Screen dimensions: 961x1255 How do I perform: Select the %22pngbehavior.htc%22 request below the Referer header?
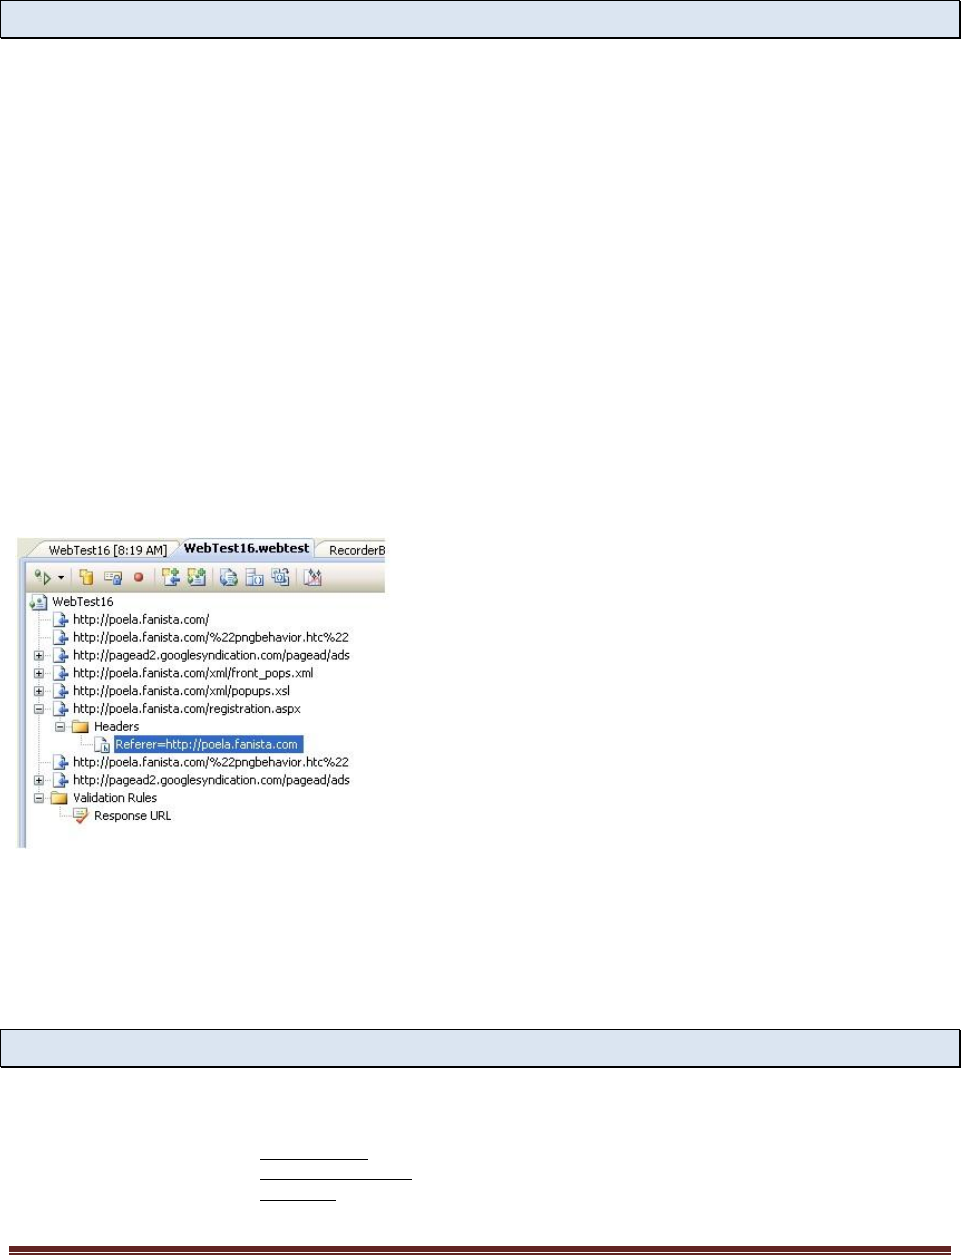point(210,762)
